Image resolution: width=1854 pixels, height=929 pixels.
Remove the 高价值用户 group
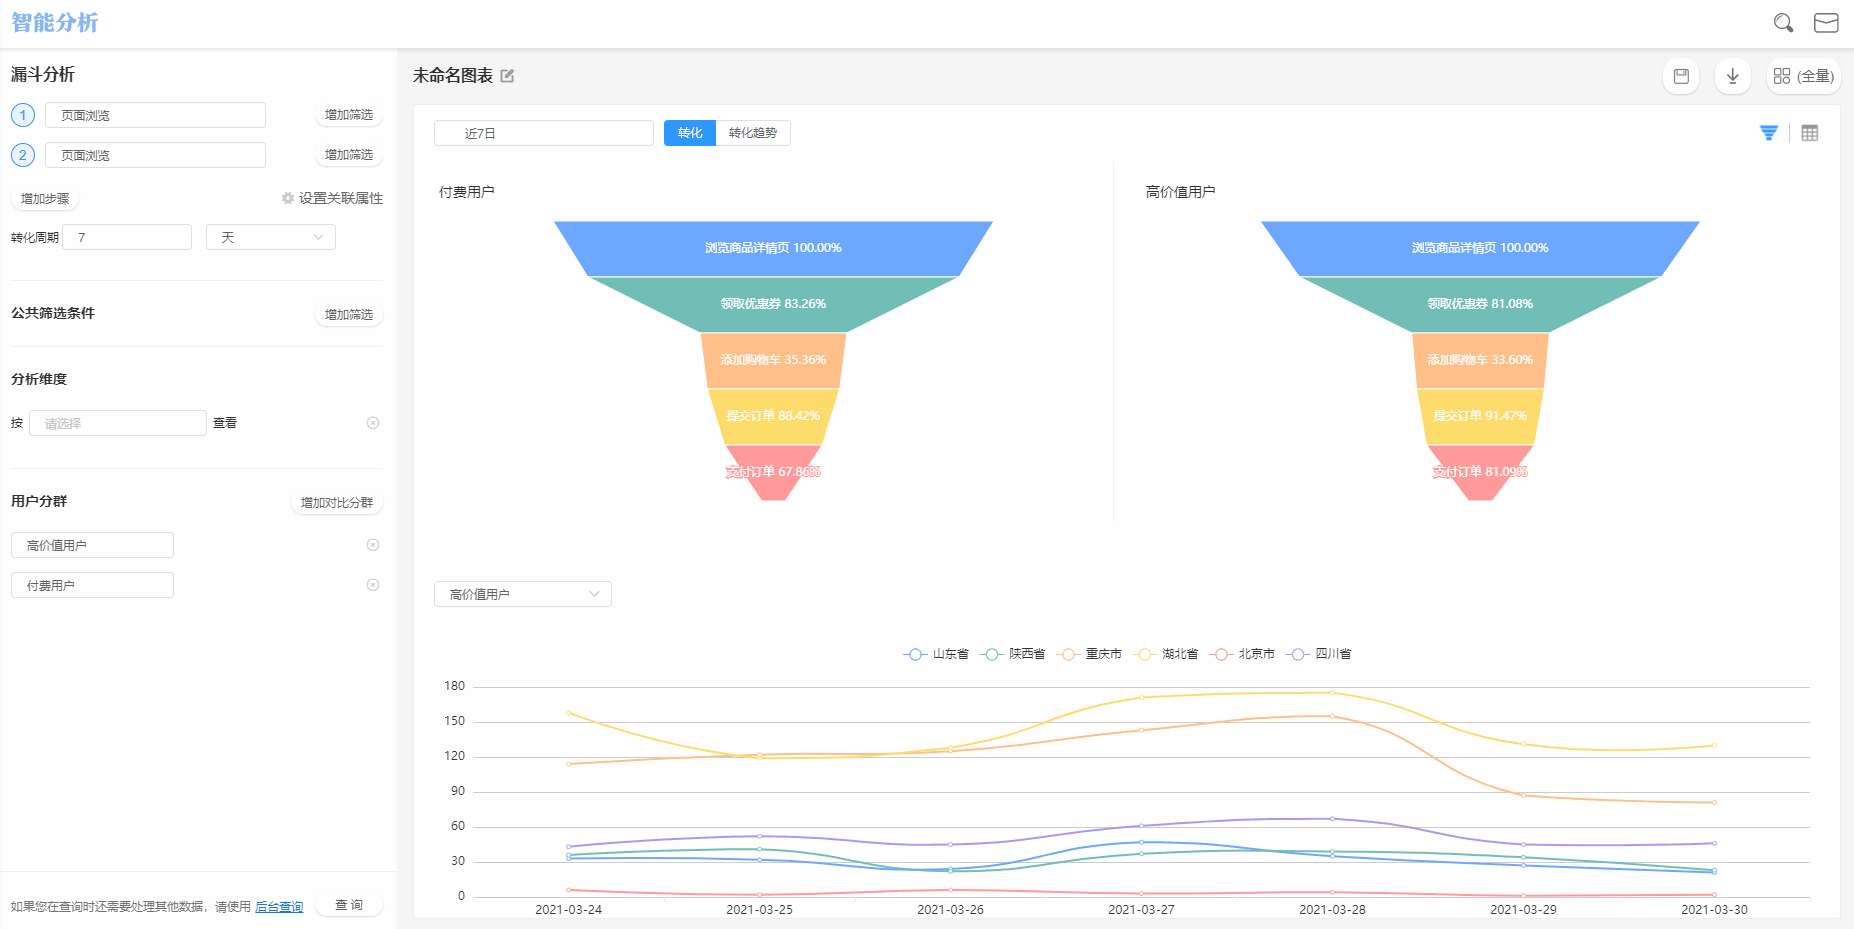pyautogui.click(x=373, y=545)
